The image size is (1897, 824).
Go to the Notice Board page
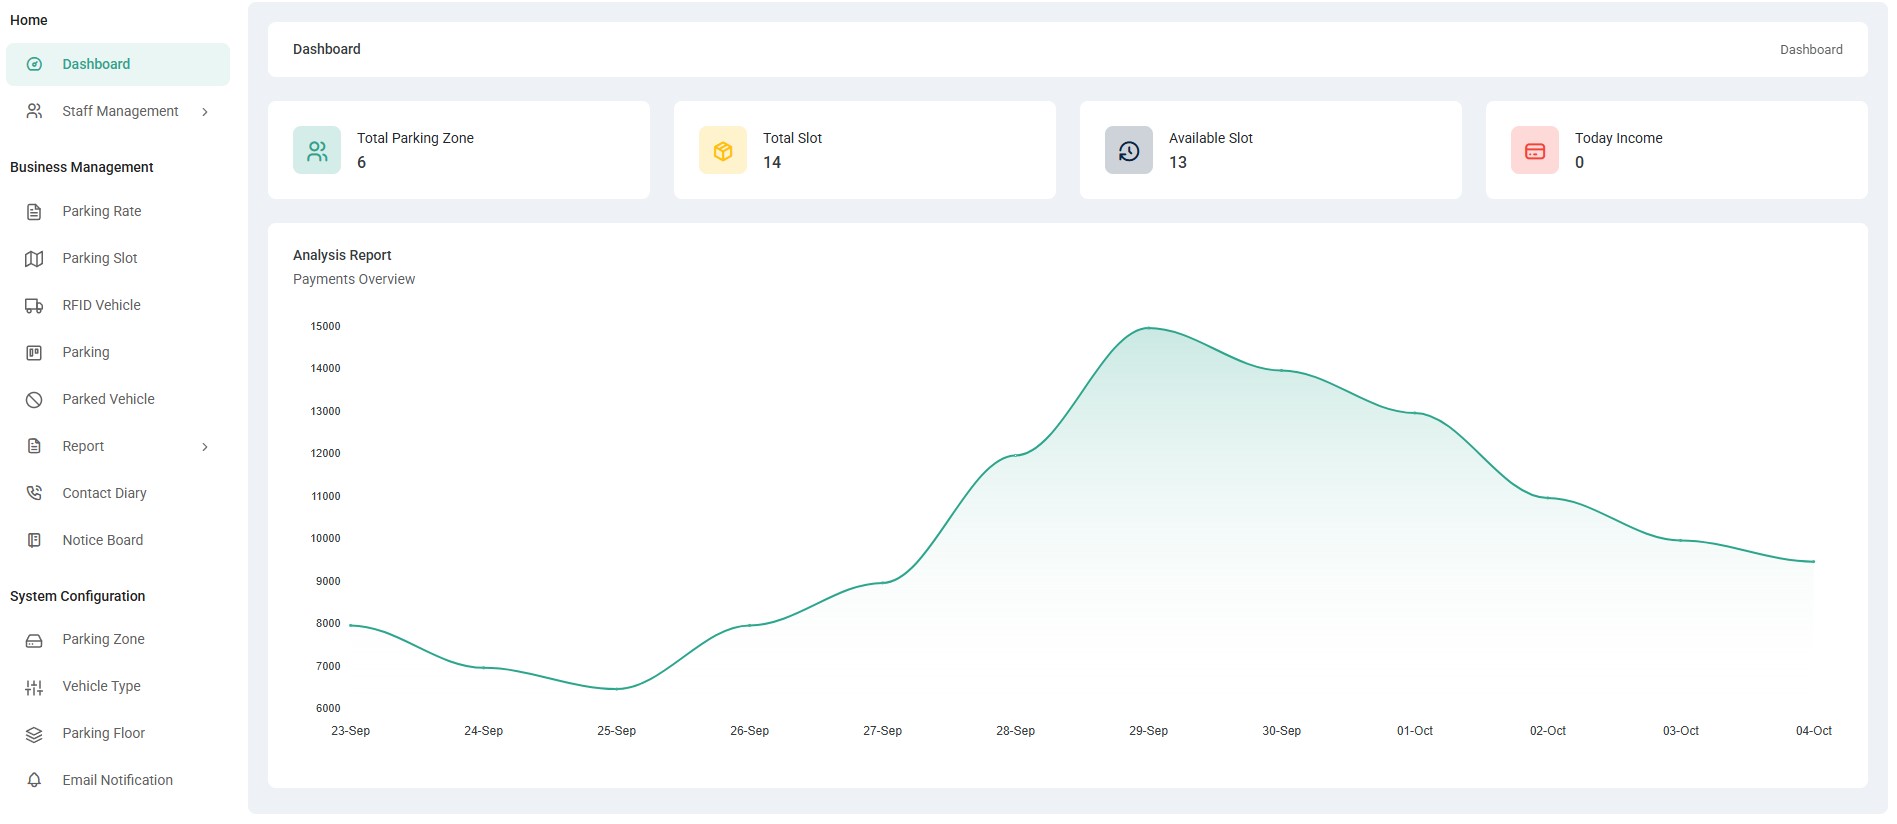(x=102, y=540)
